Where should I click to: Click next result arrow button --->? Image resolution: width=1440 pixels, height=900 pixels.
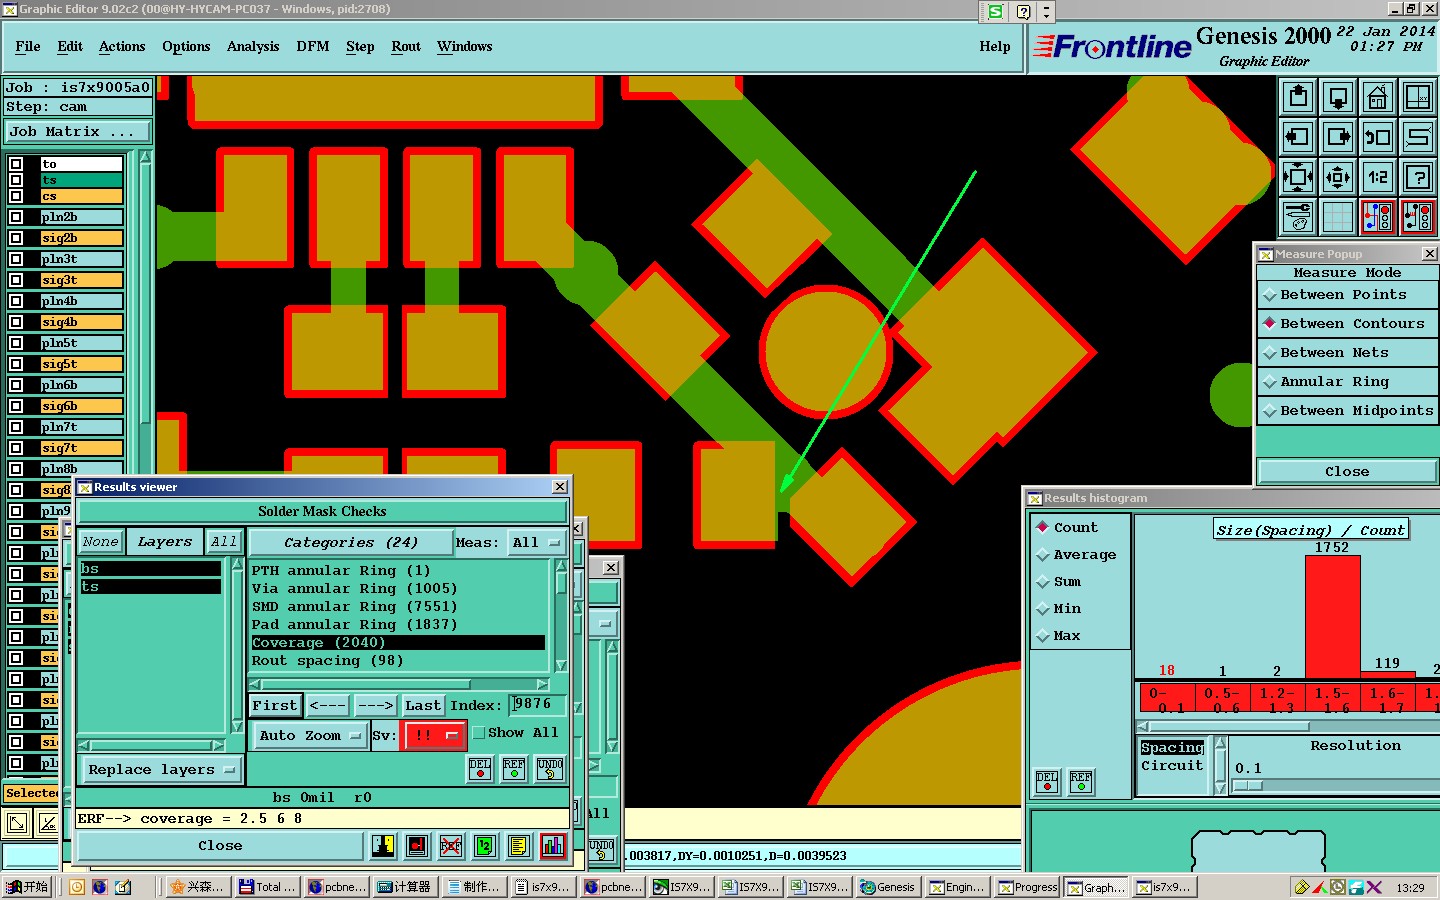coord(375,705)
